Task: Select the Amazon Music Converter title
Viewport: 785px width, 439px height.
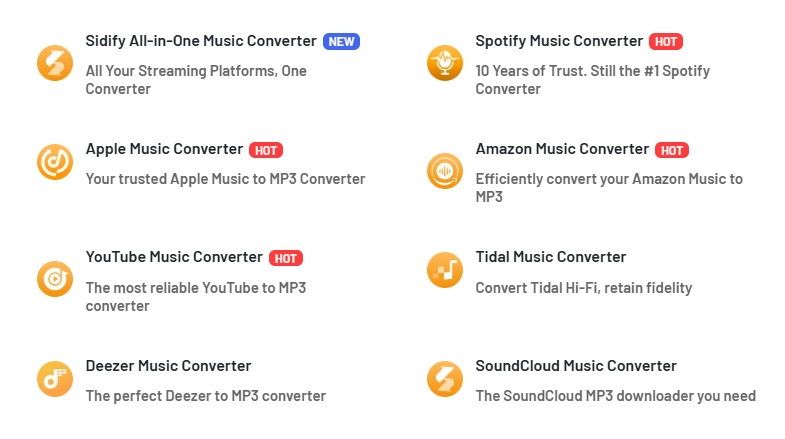Action: tap(562, 149)
